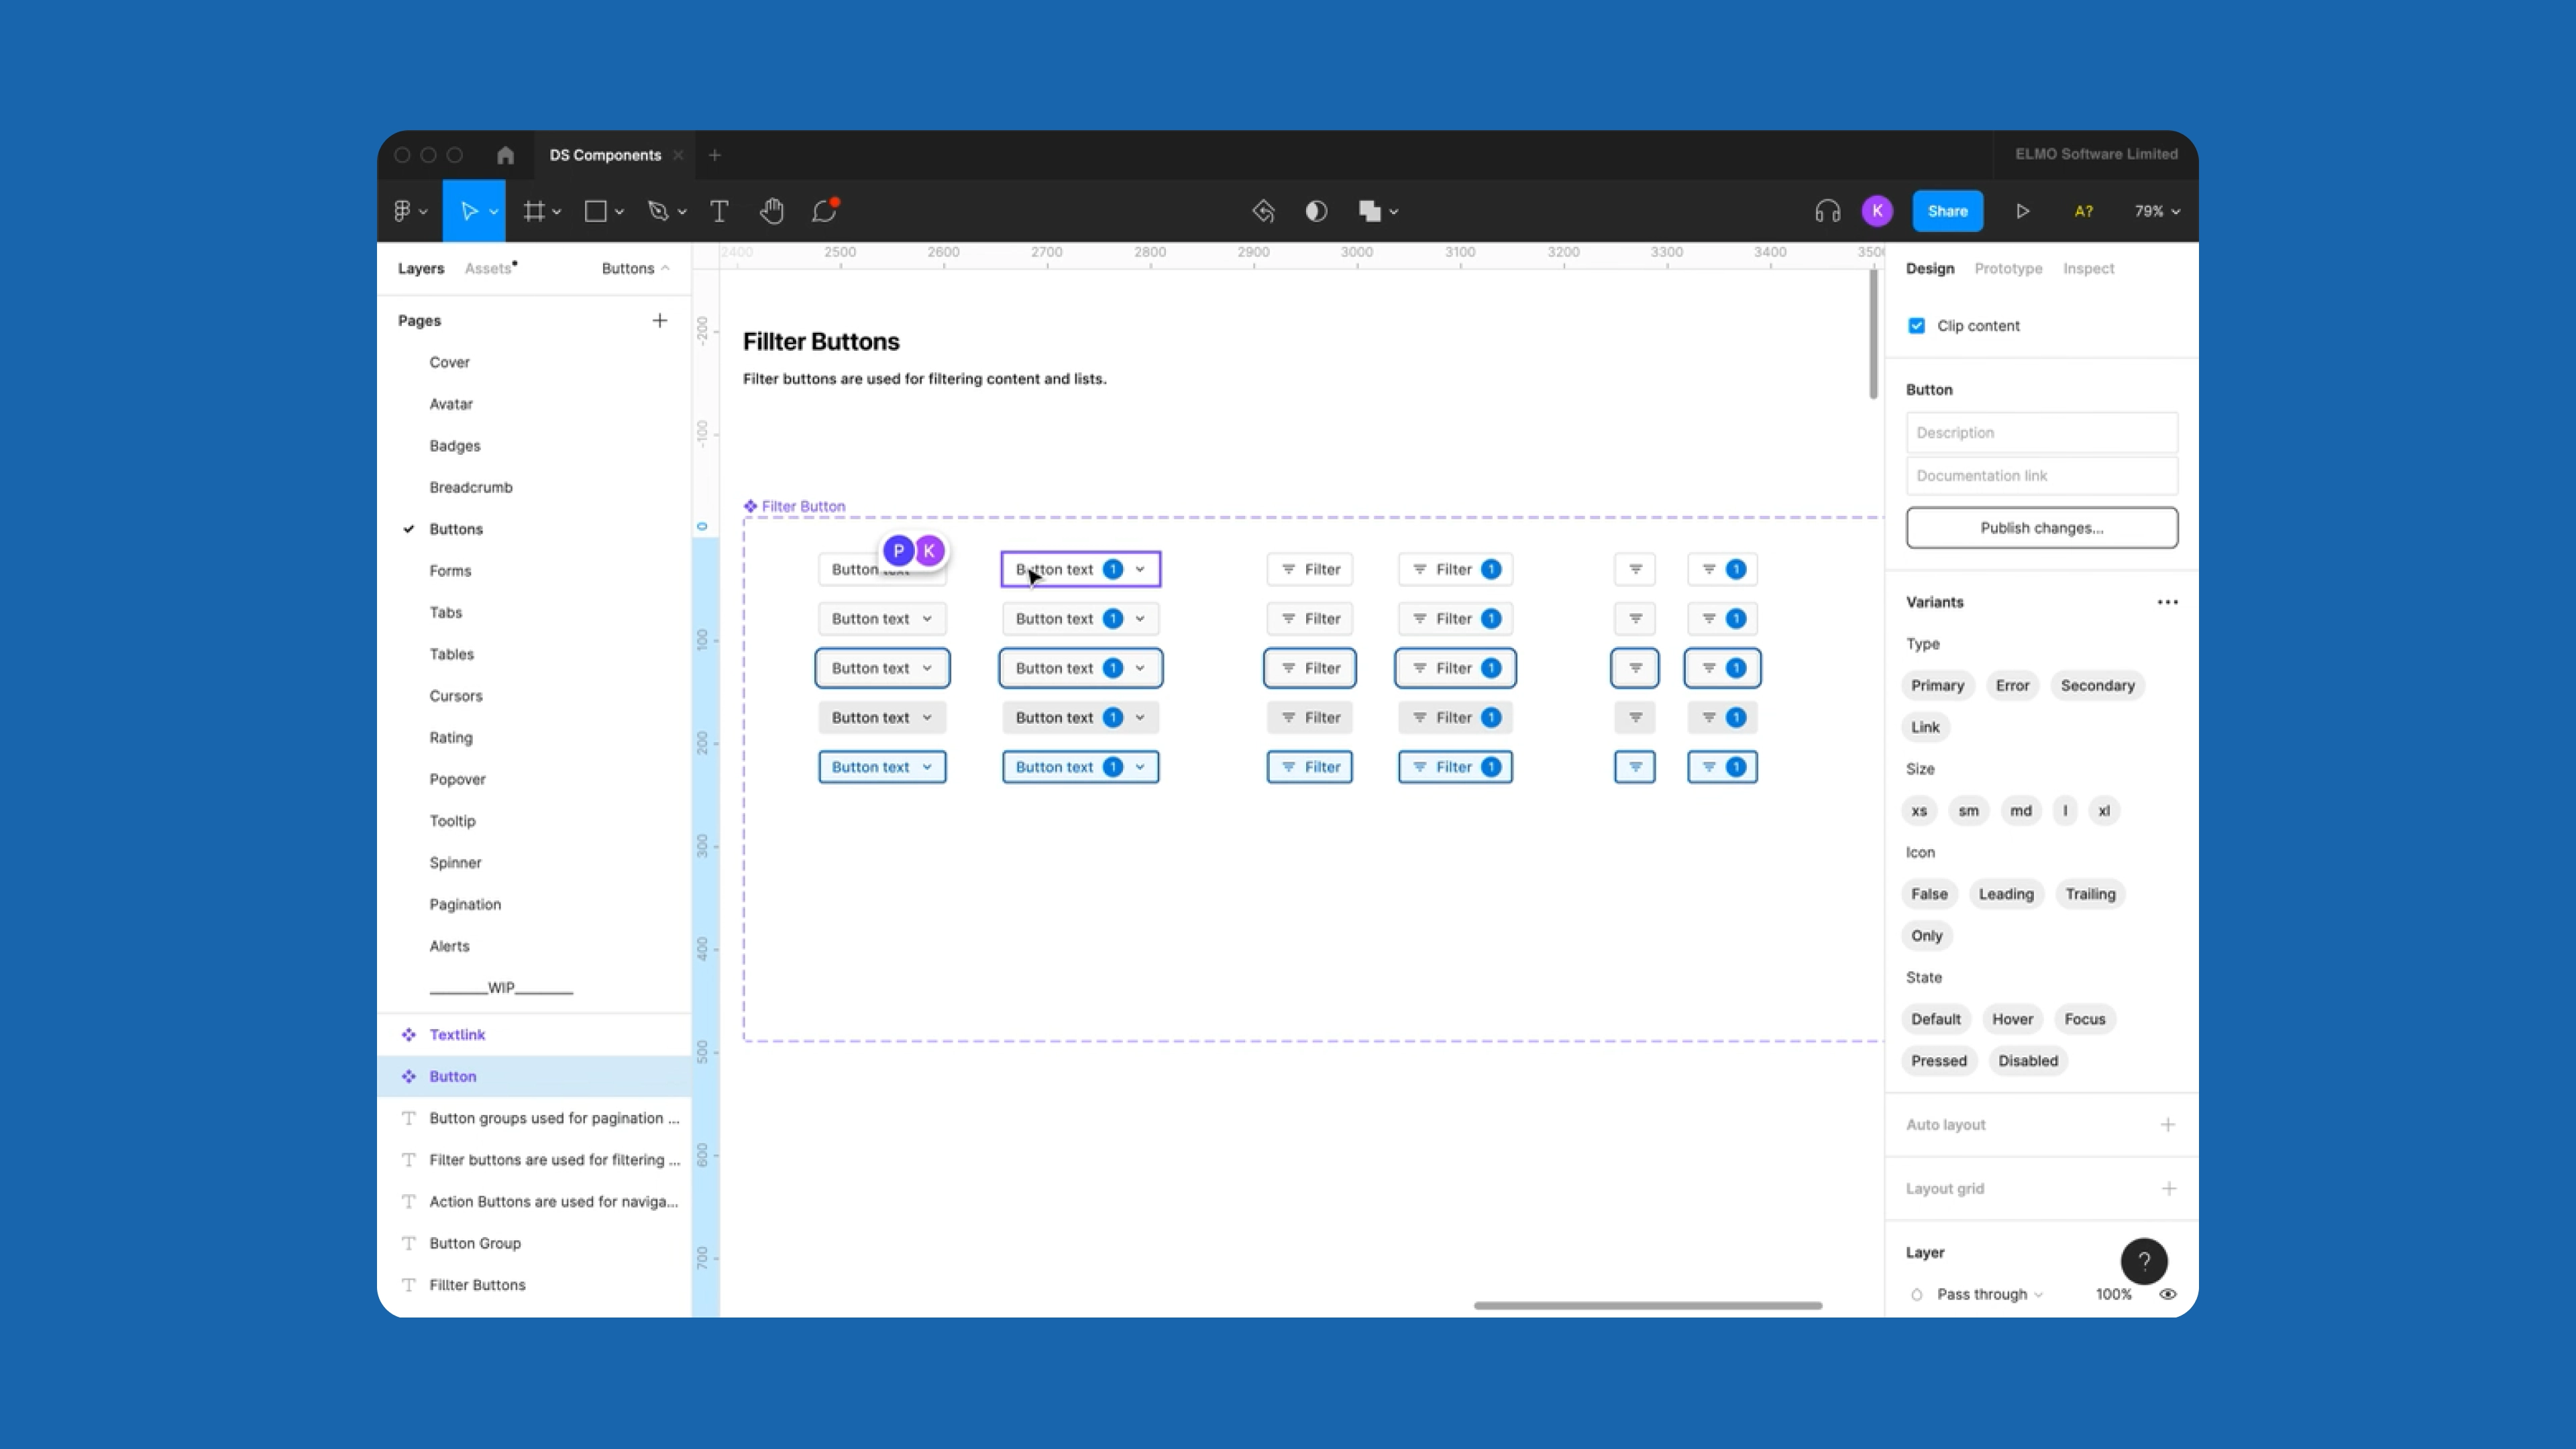Select the Frame tool
Viewport: 2576px width, 1449px height.
point(534,211)
